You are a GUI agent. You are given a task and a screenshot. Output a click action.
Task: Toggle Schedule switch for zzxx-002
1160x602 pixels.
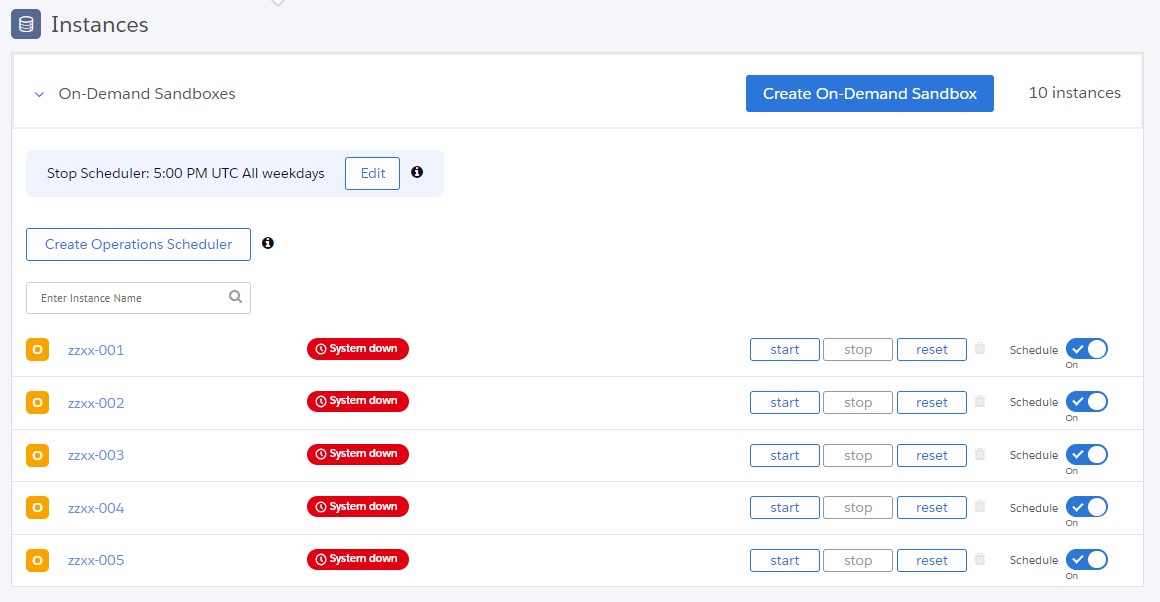[x=1087, y=402]
